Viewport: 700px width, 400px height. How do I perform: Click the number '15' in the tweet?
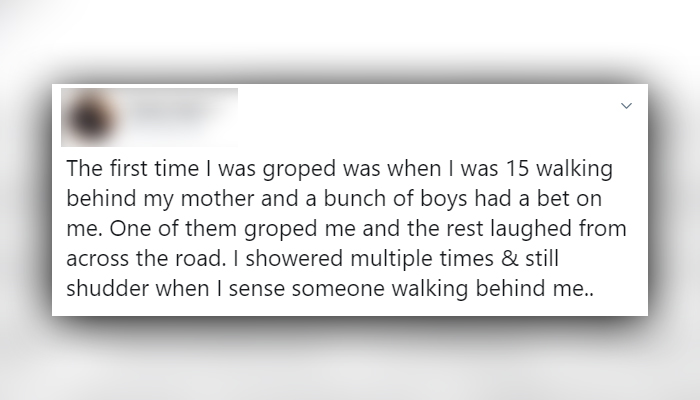[517, 169]
